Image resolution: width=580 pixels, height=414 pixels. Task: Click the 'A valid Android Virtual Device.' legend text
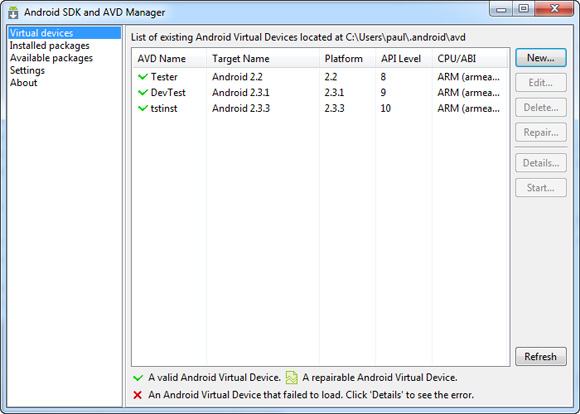[215, 377]
